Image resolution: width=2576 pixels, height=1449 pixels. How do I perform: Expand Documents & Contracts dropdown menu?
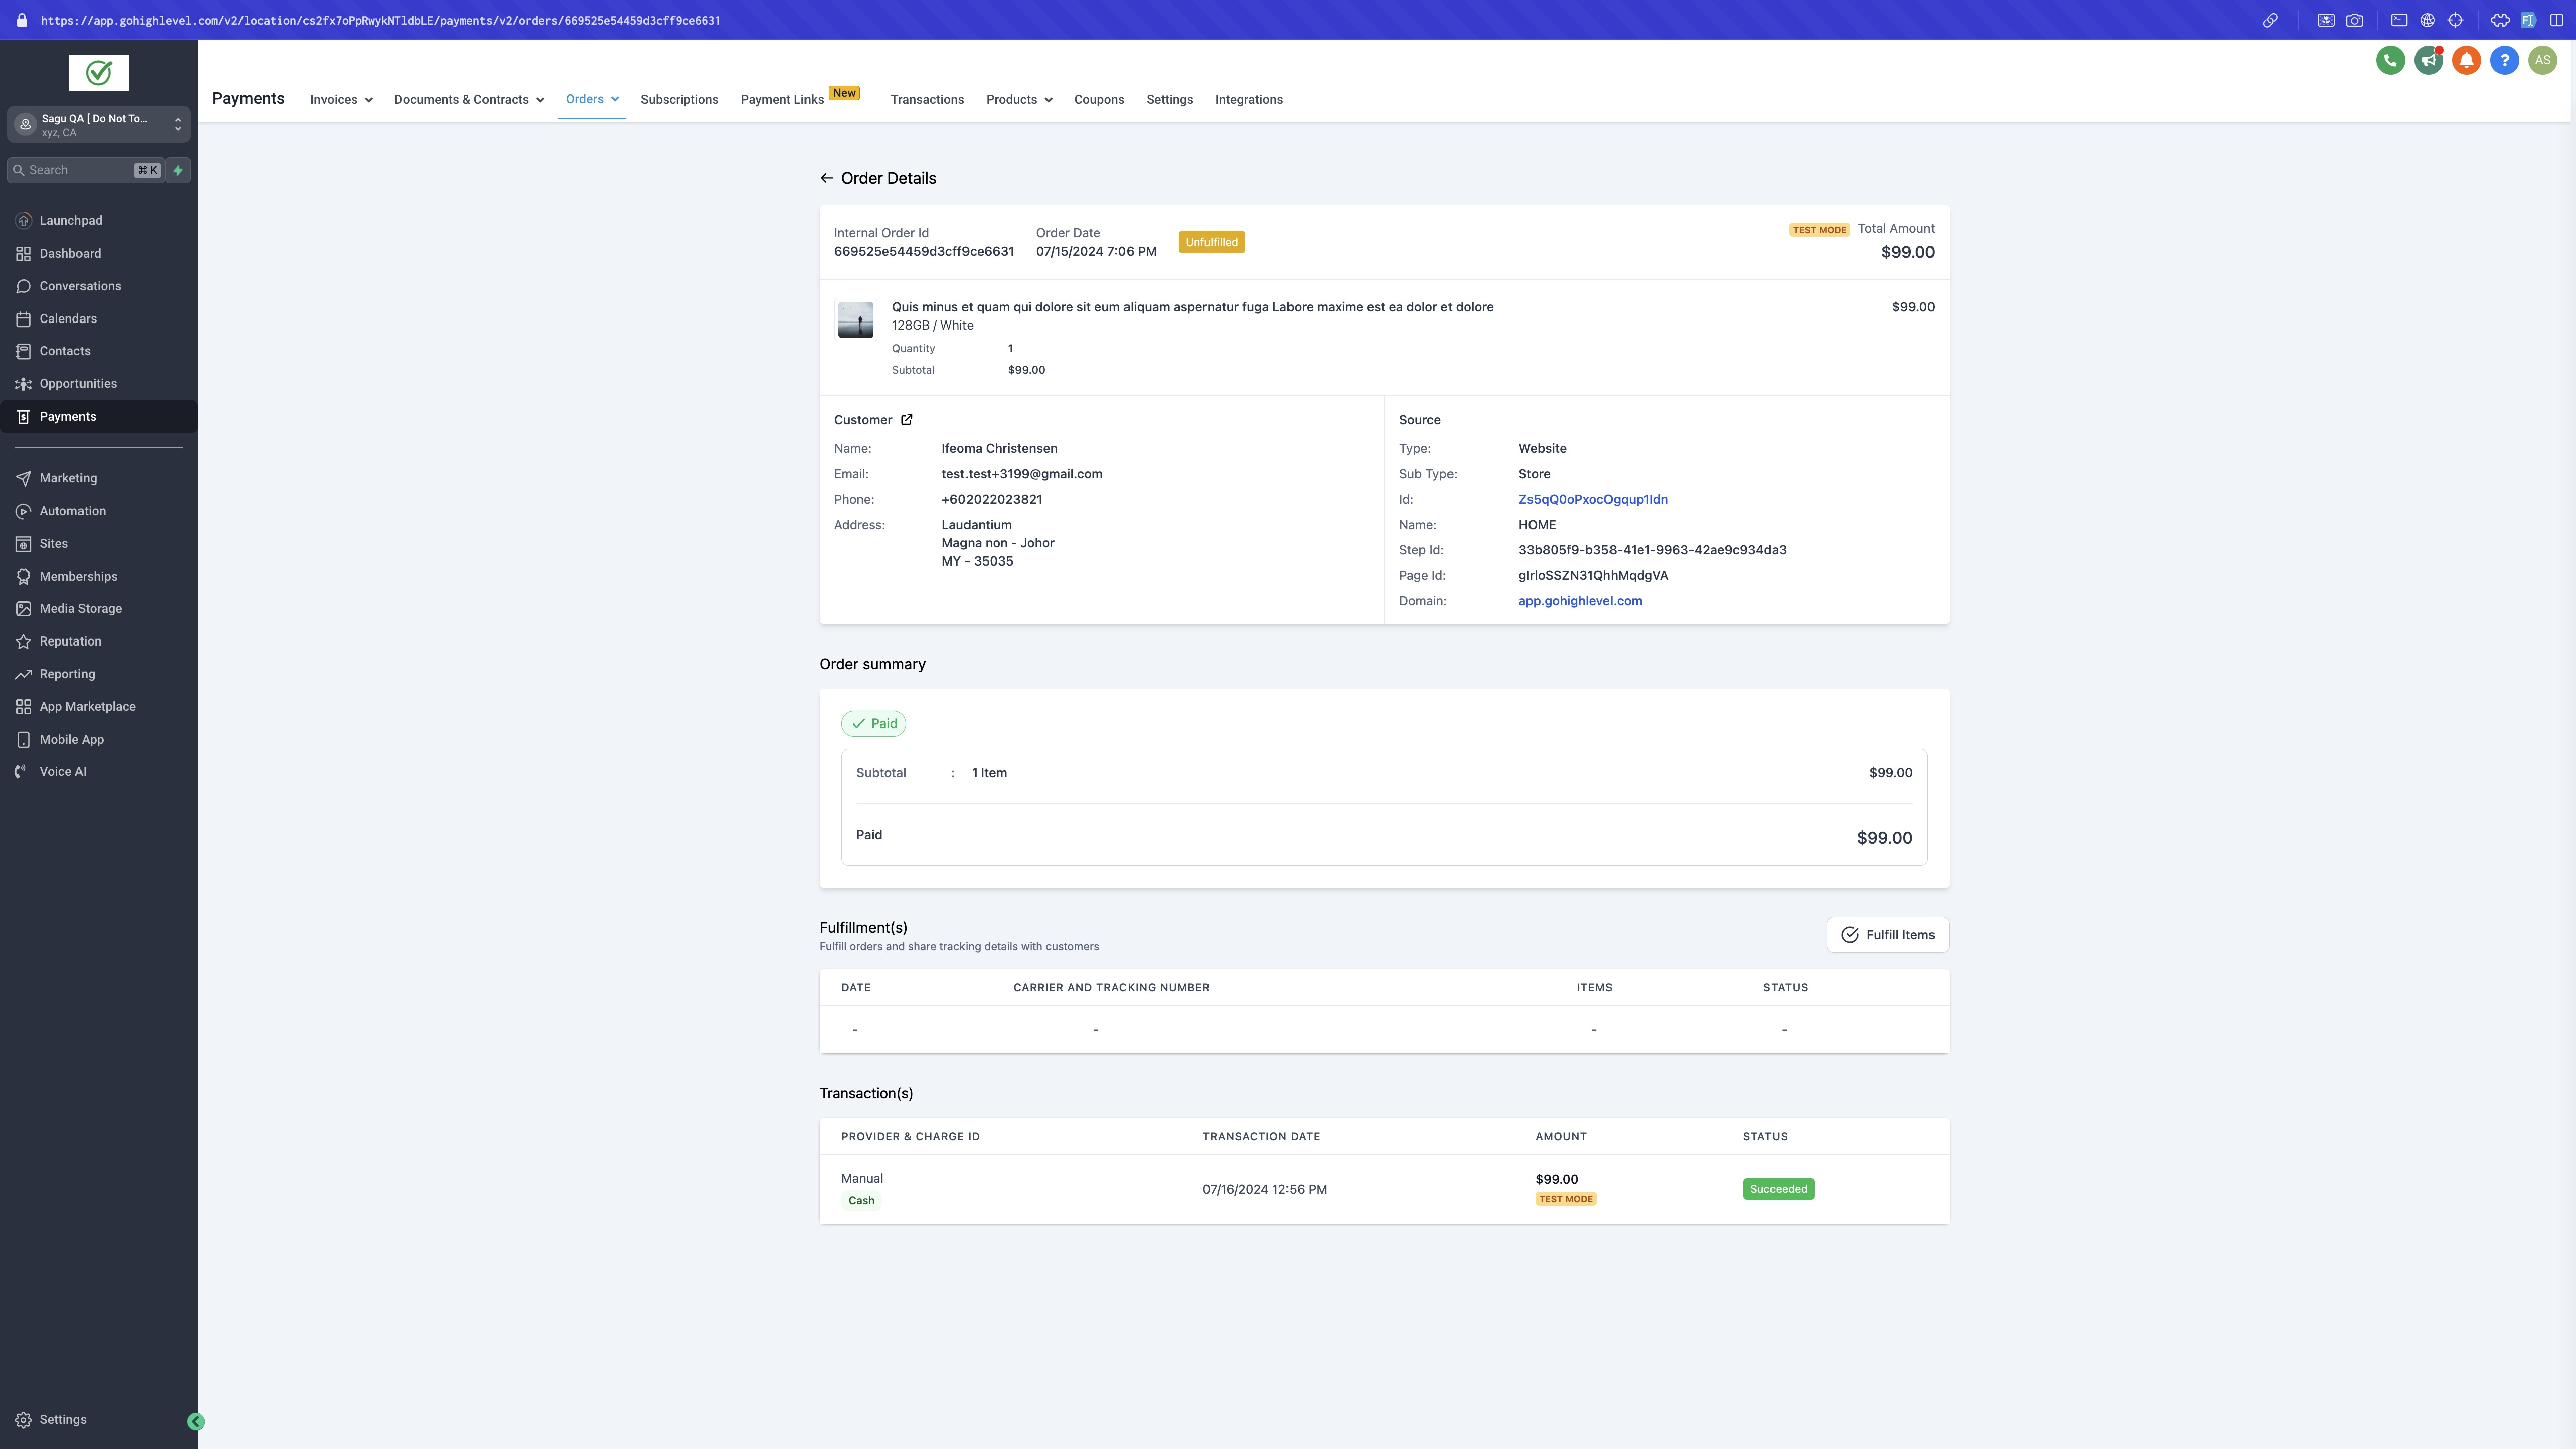(468, 100)
